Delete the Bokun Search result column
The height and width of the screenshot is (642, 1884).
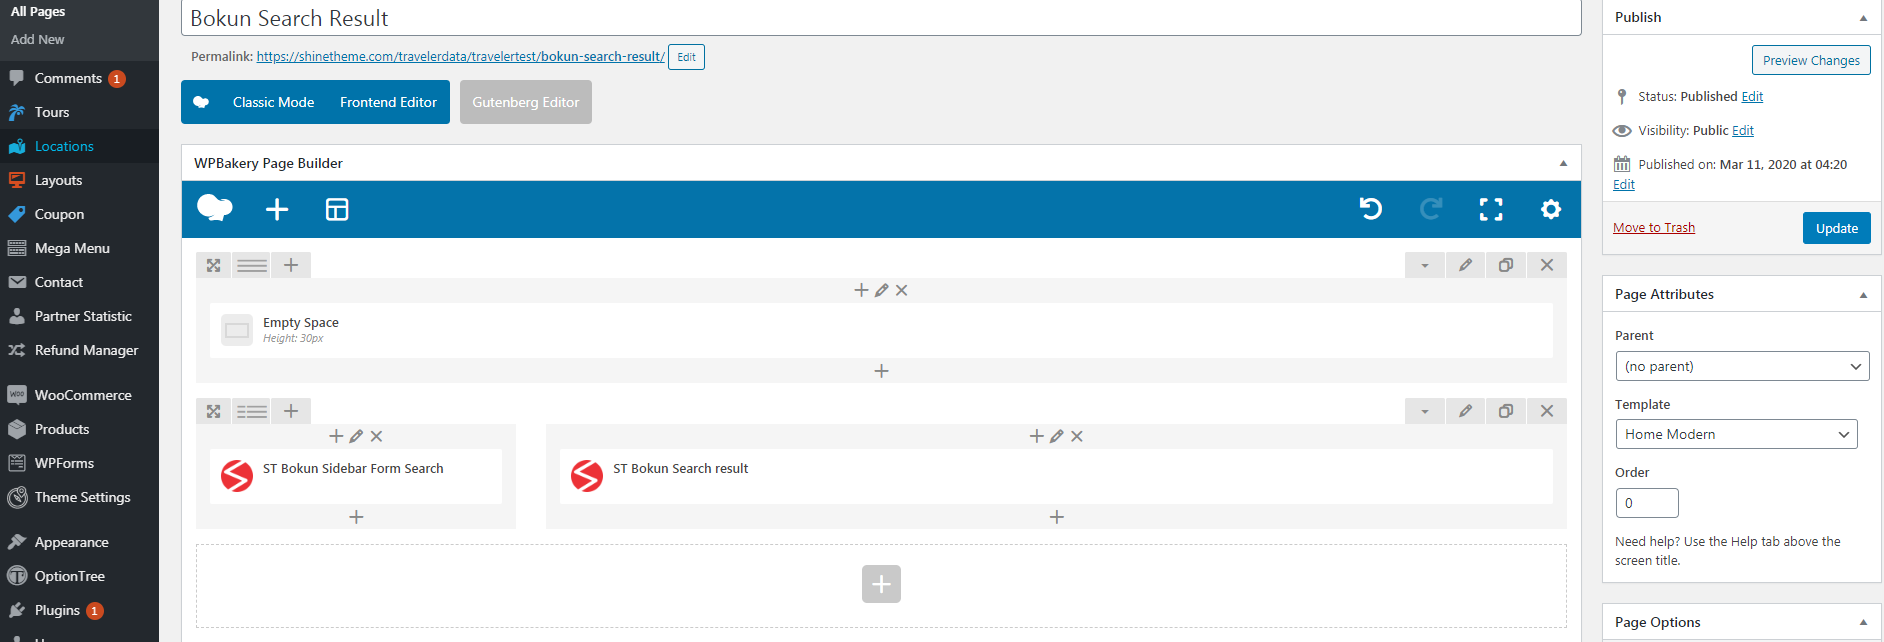click(x=1077, y=436)
